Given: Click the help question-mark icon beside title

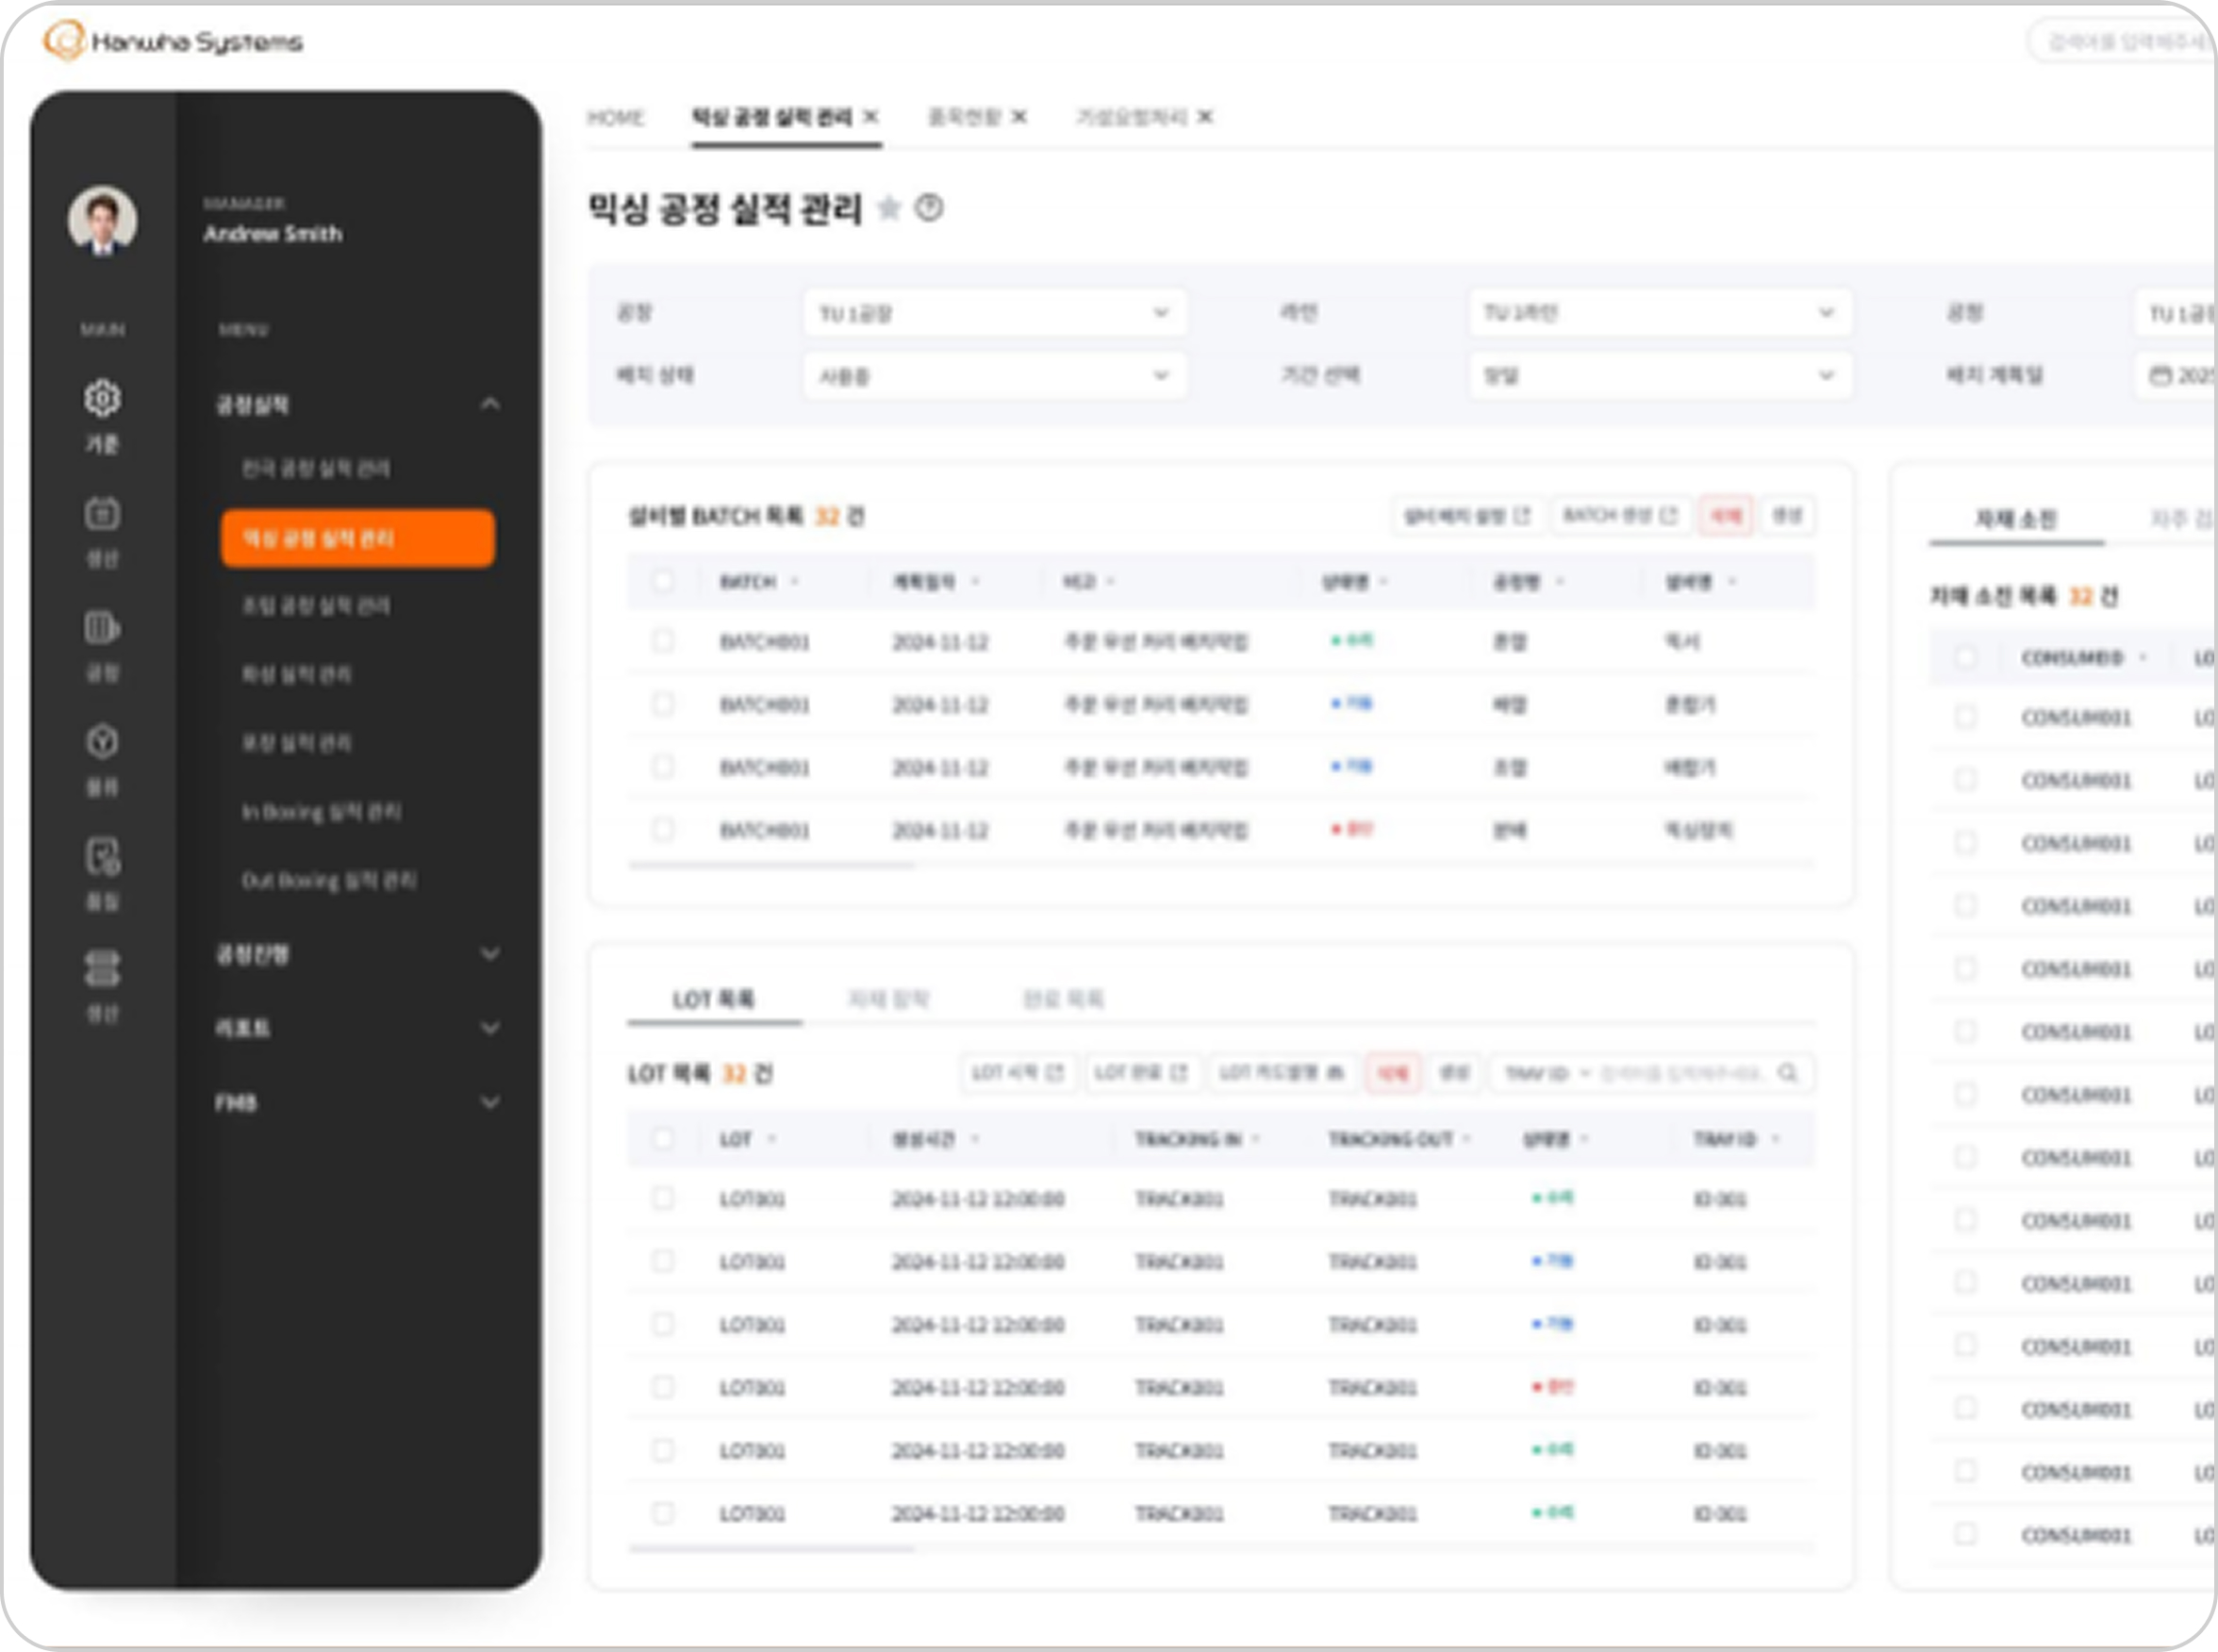Looking at the screenshot, I should click(x=929, y=208).
